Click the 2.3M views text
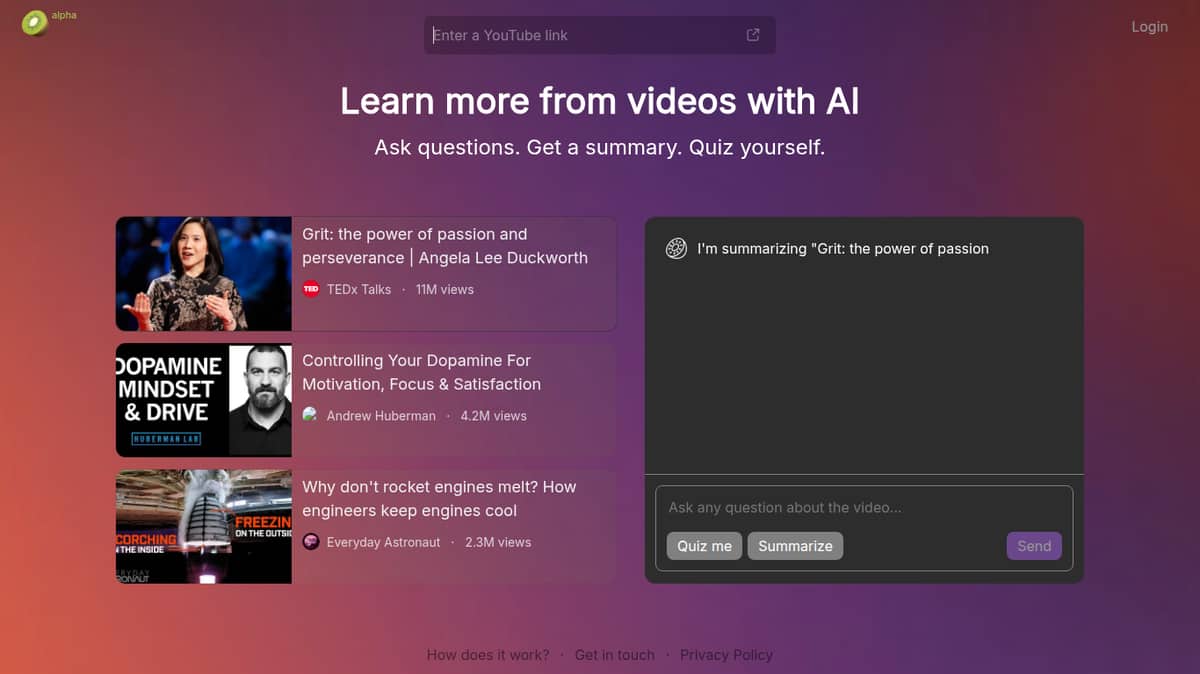 click(498, 542)
